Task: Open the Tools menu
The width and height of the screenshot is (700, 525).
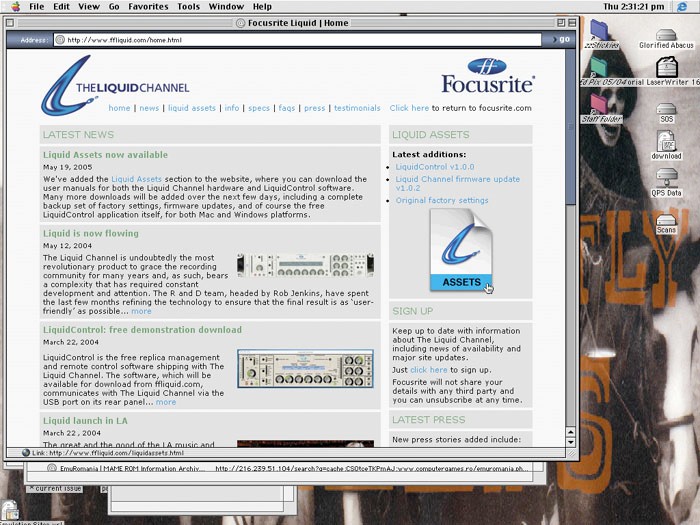Action: coord(188,7)
